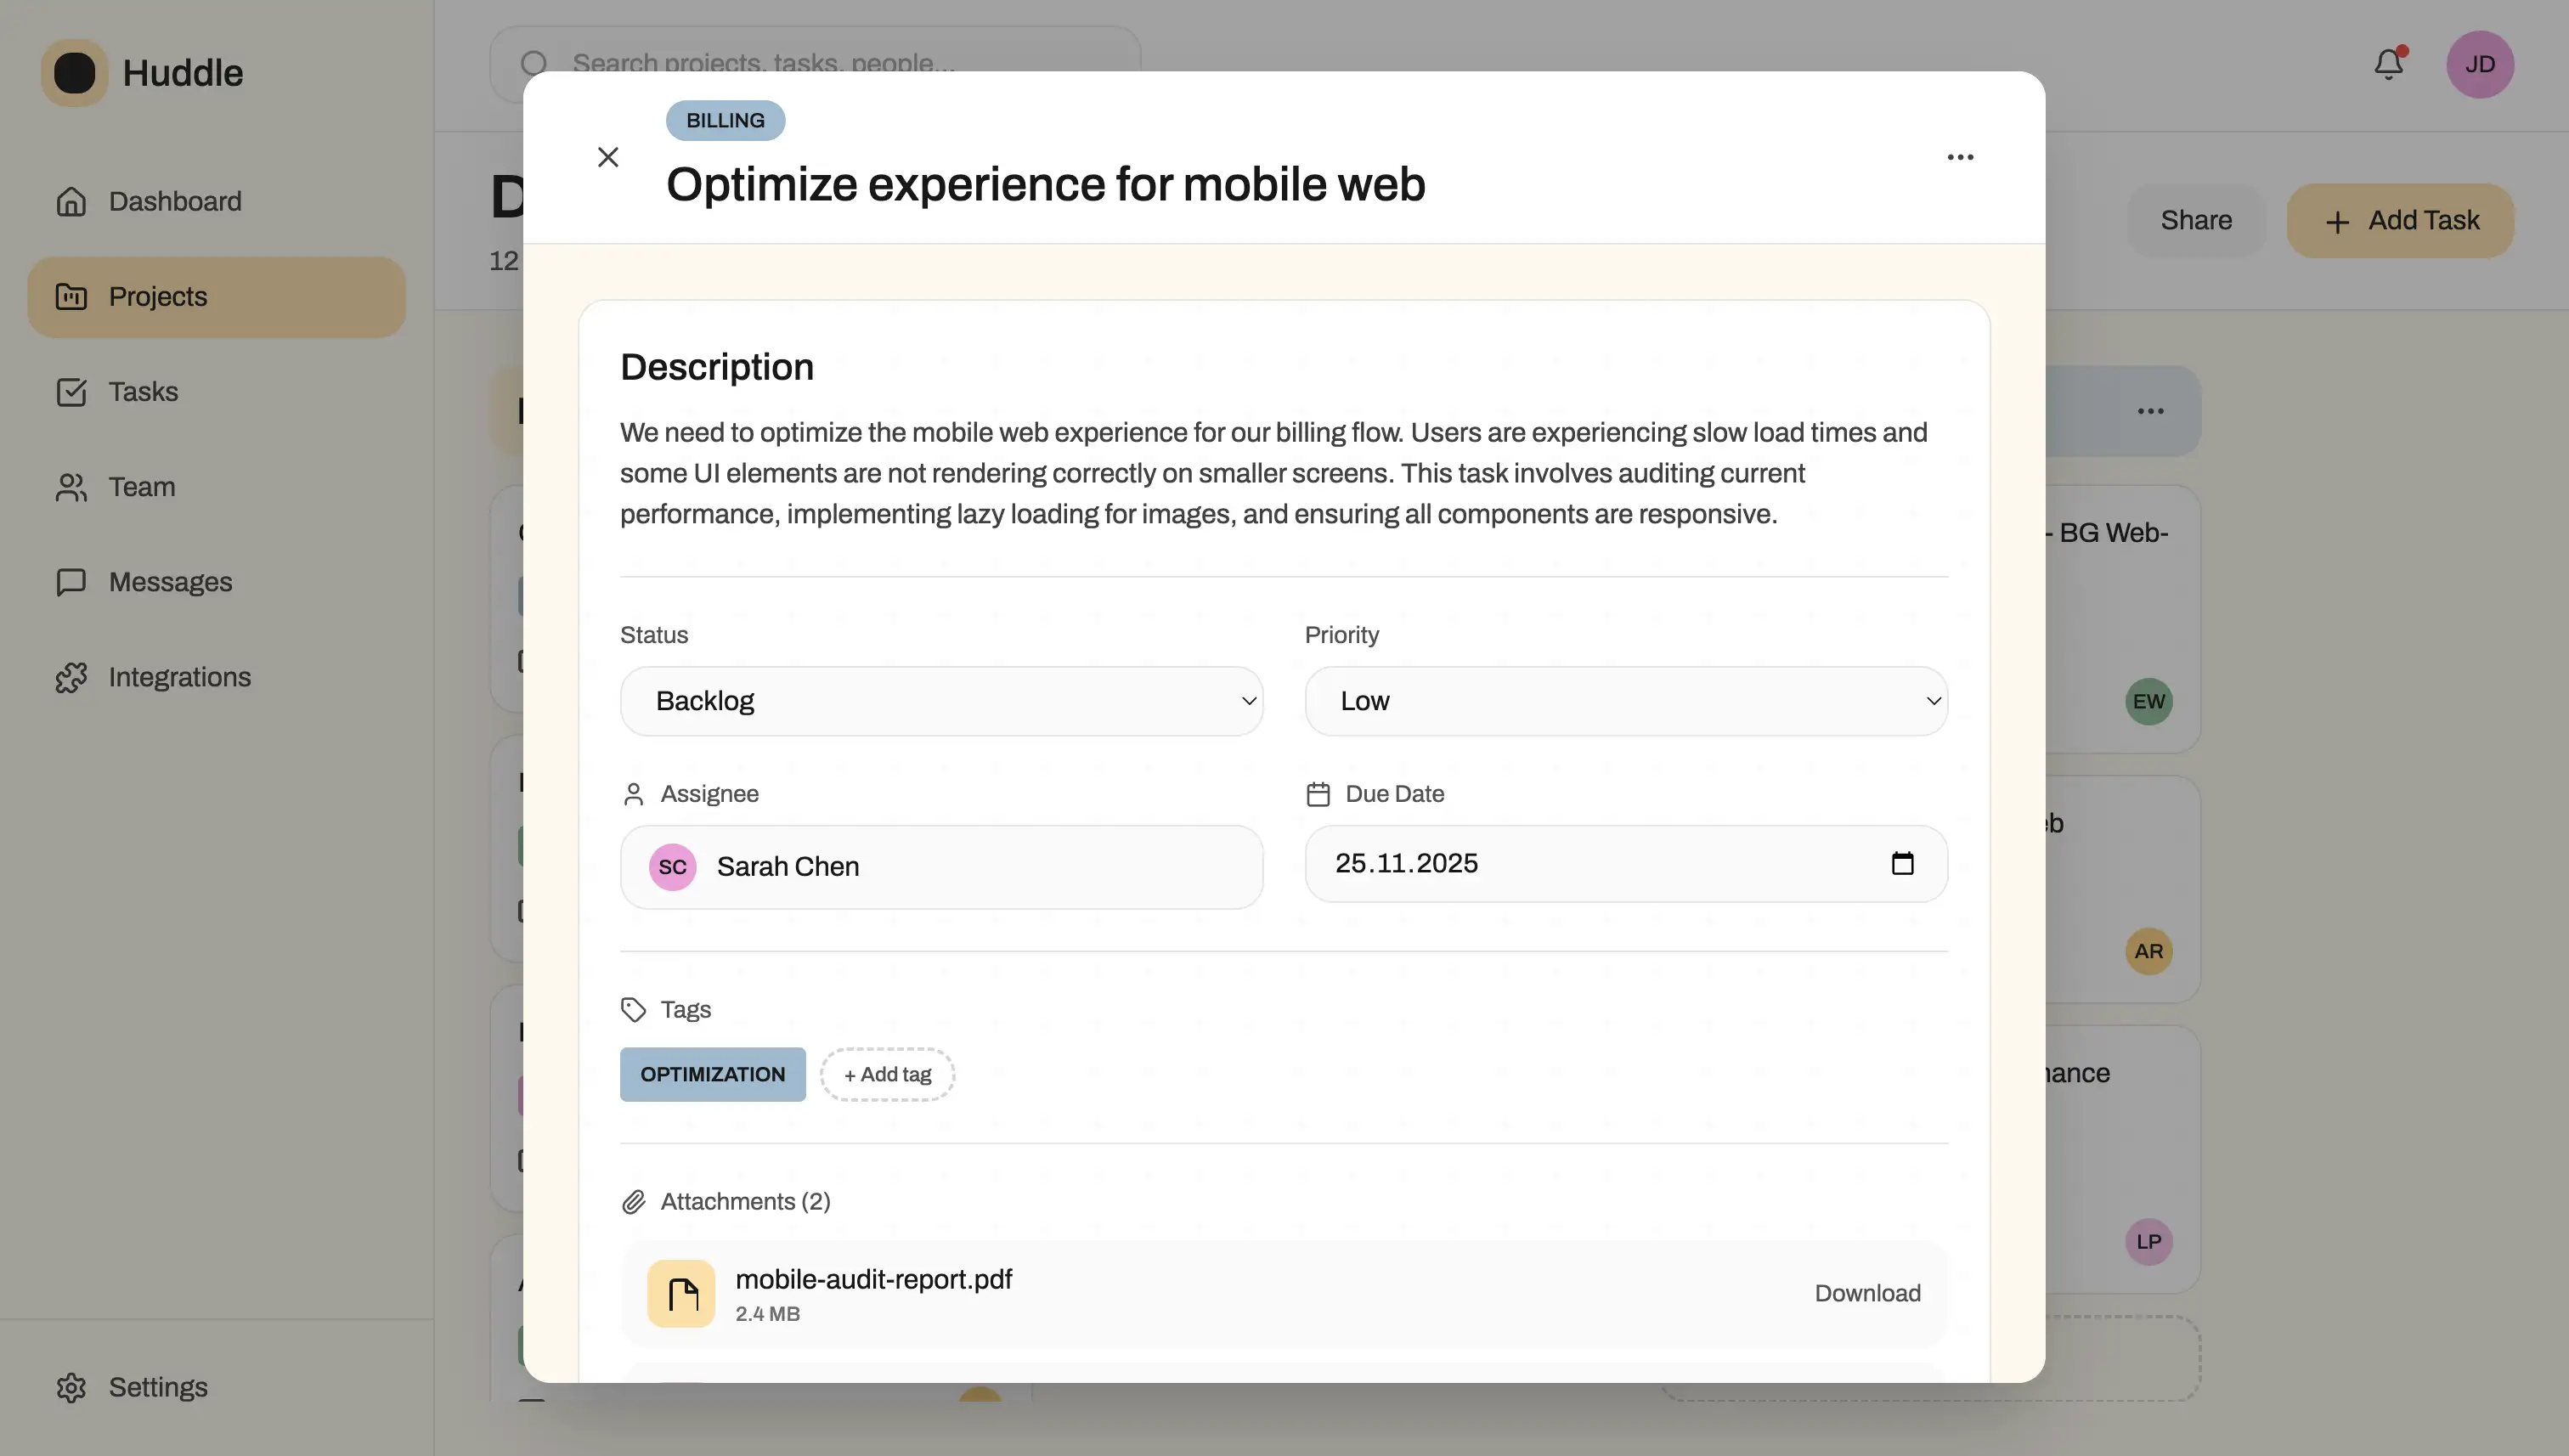Viewport: 2569px width, 1456px height.
Task: Open the Integrations panel
Action: [x=179, y=677]
